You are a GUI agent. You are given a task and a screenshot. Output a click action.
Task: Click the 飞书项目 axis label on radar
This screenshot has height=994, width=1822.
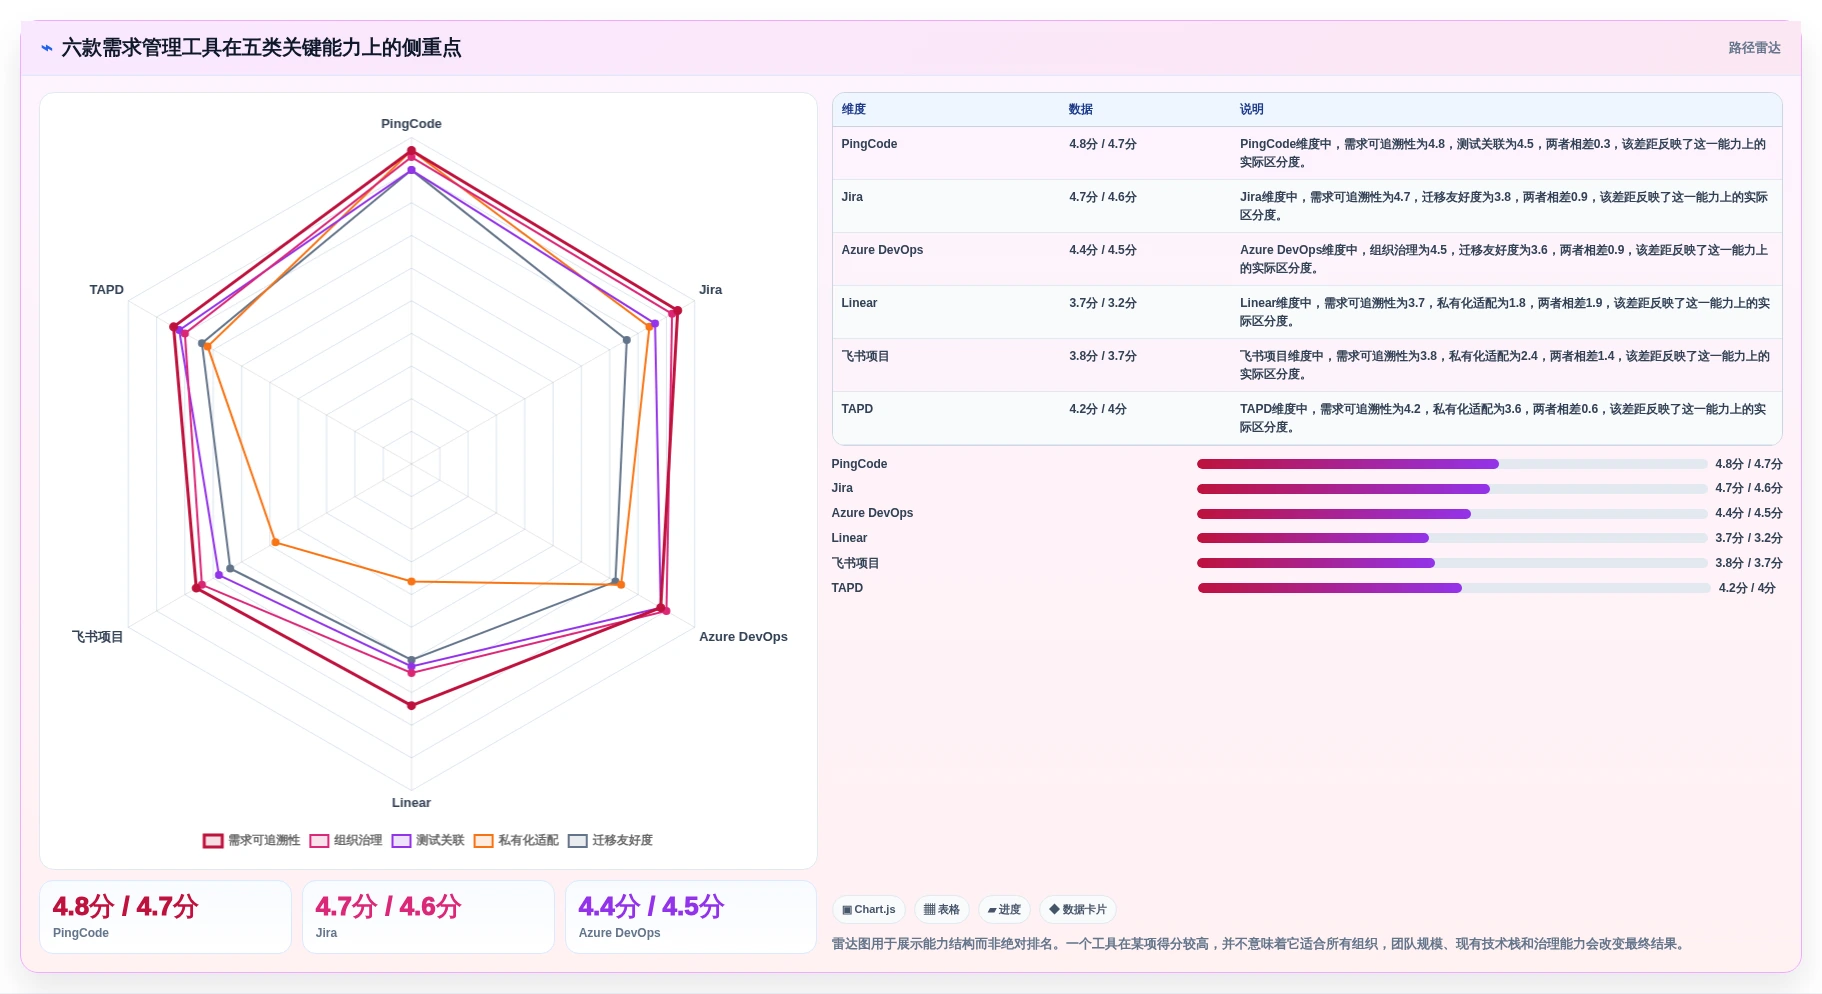(97, 637)
